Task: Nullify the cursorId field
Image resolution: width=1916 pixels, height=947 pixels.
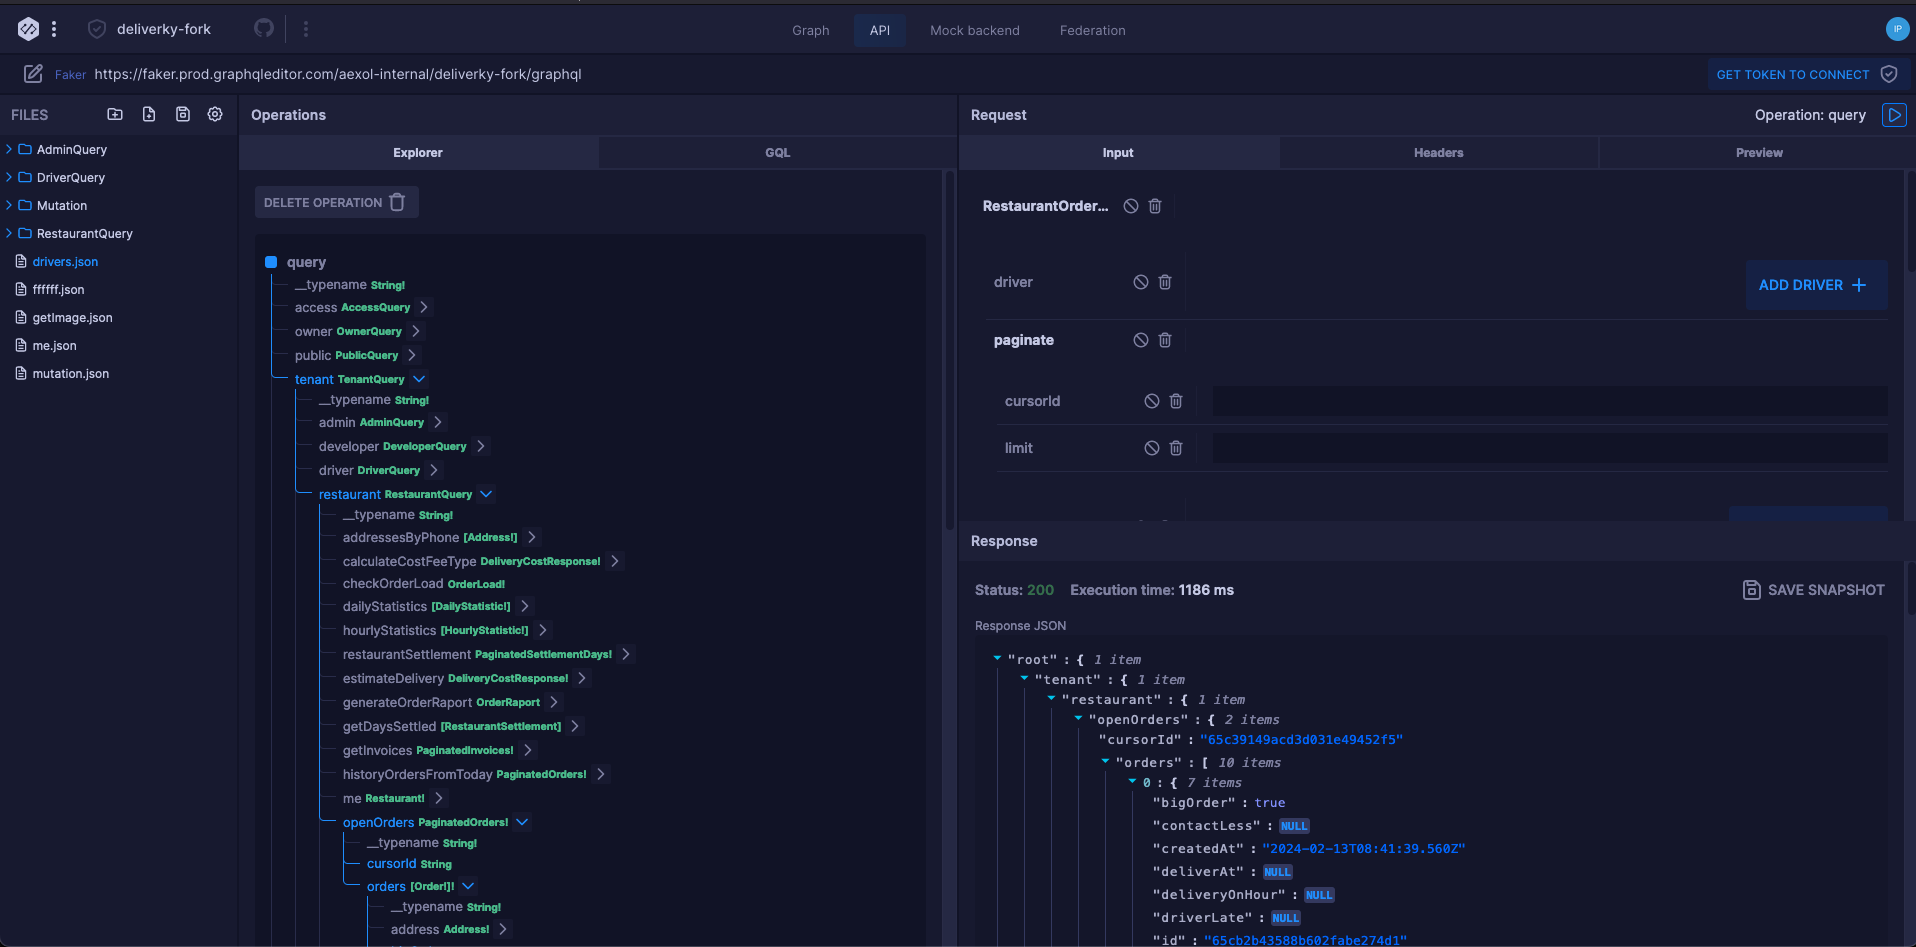Action: point(1152,401)
